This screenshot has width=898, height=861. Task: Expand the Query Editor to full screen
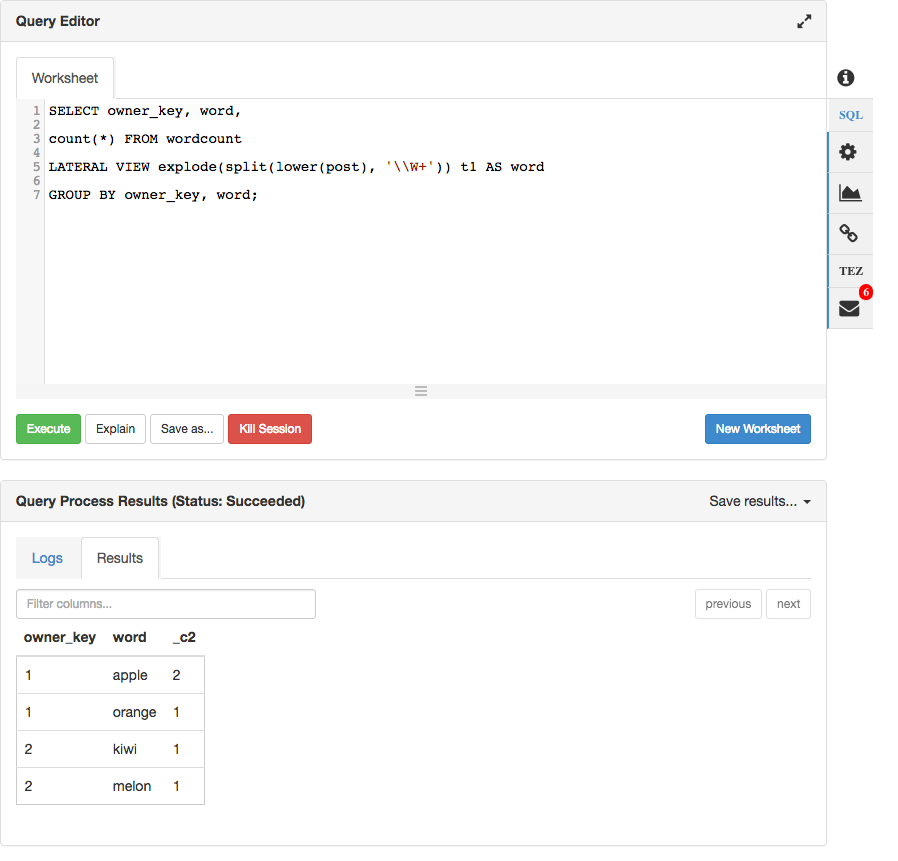click(804, 21)
